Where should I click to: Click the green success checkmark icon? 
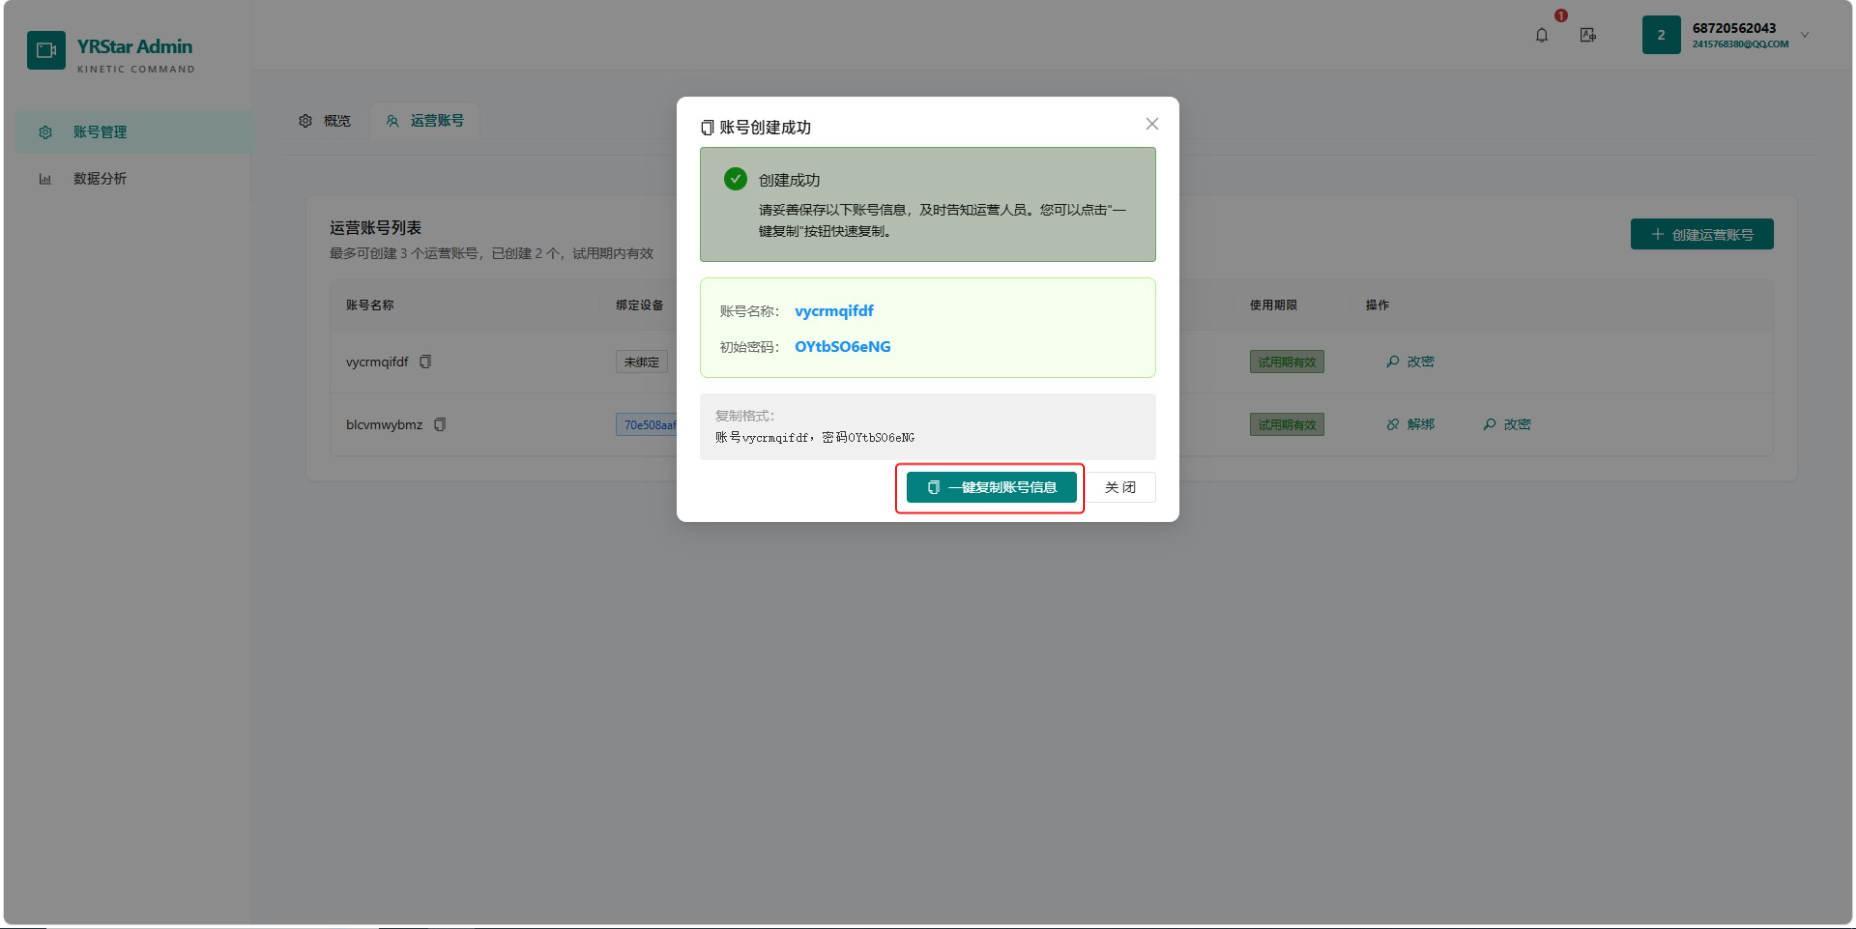click(735, 179)
